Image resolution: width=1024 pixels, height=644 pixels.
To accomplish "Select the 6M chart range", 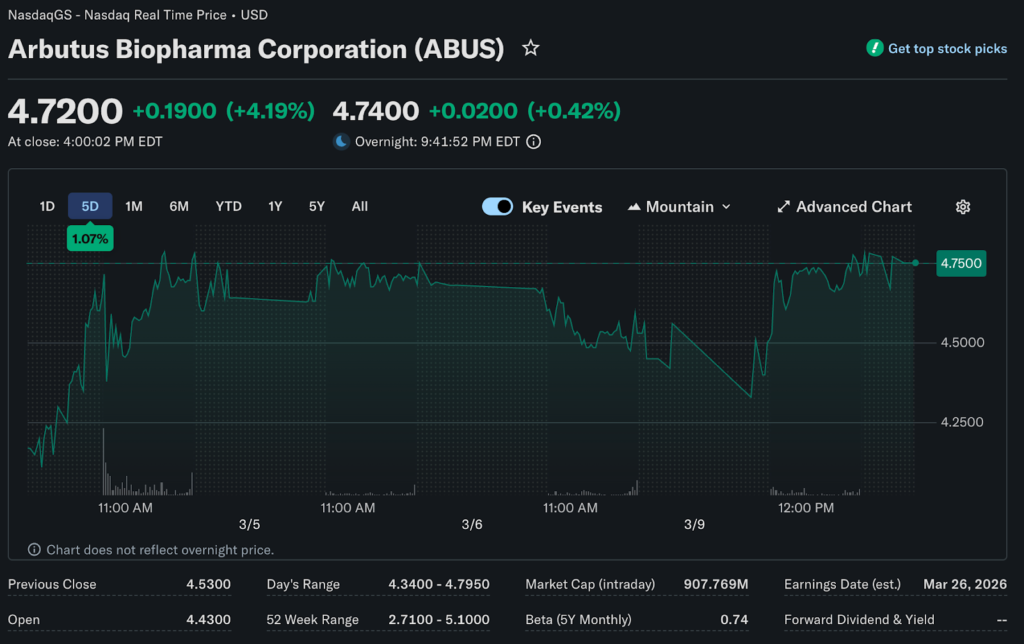I will 179,206.
